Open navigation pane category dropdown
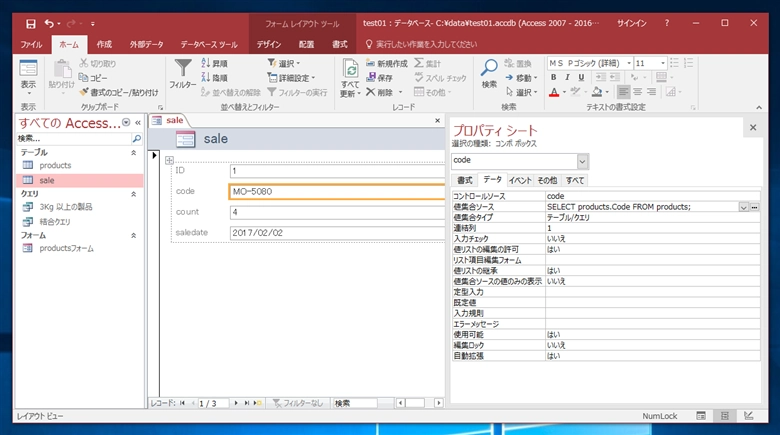The width and height of the screenshot is (780, 435). [x=126, y=122]
